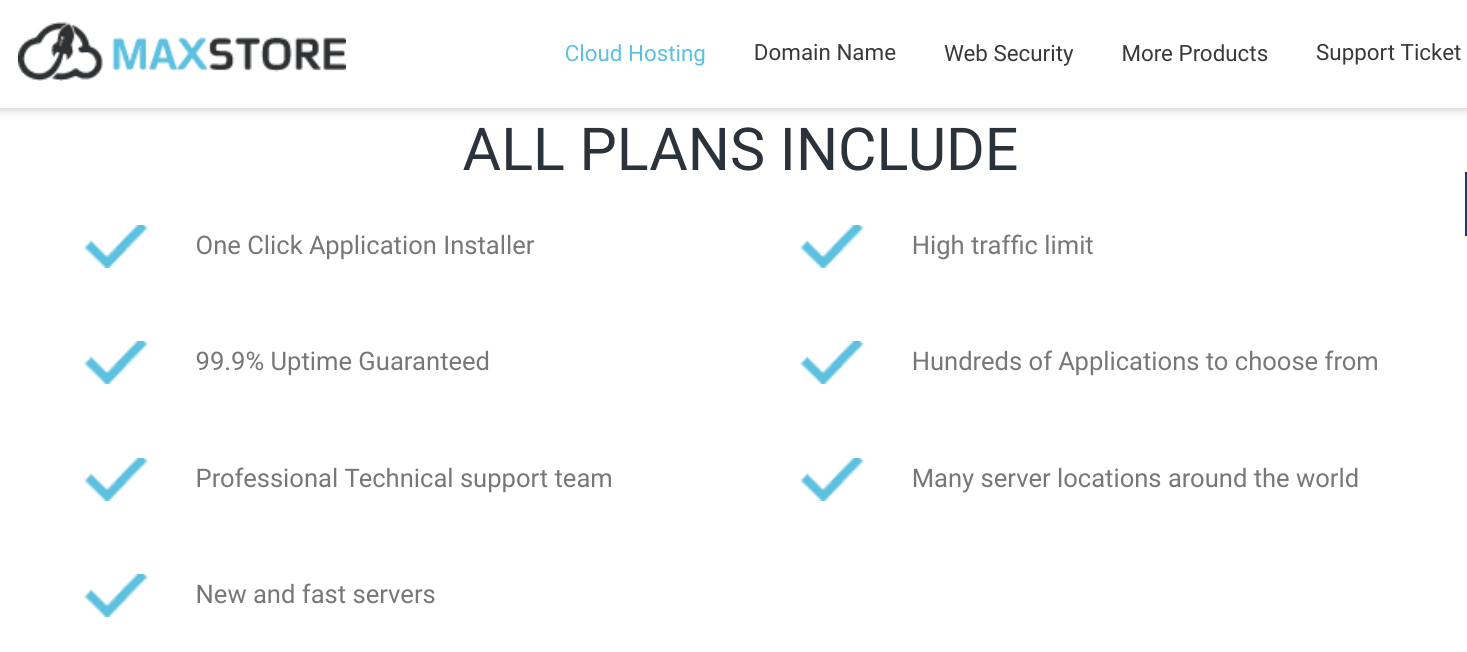
Task: Click the checkmark beside High traffic limit
Action: [x=832, y=246]
